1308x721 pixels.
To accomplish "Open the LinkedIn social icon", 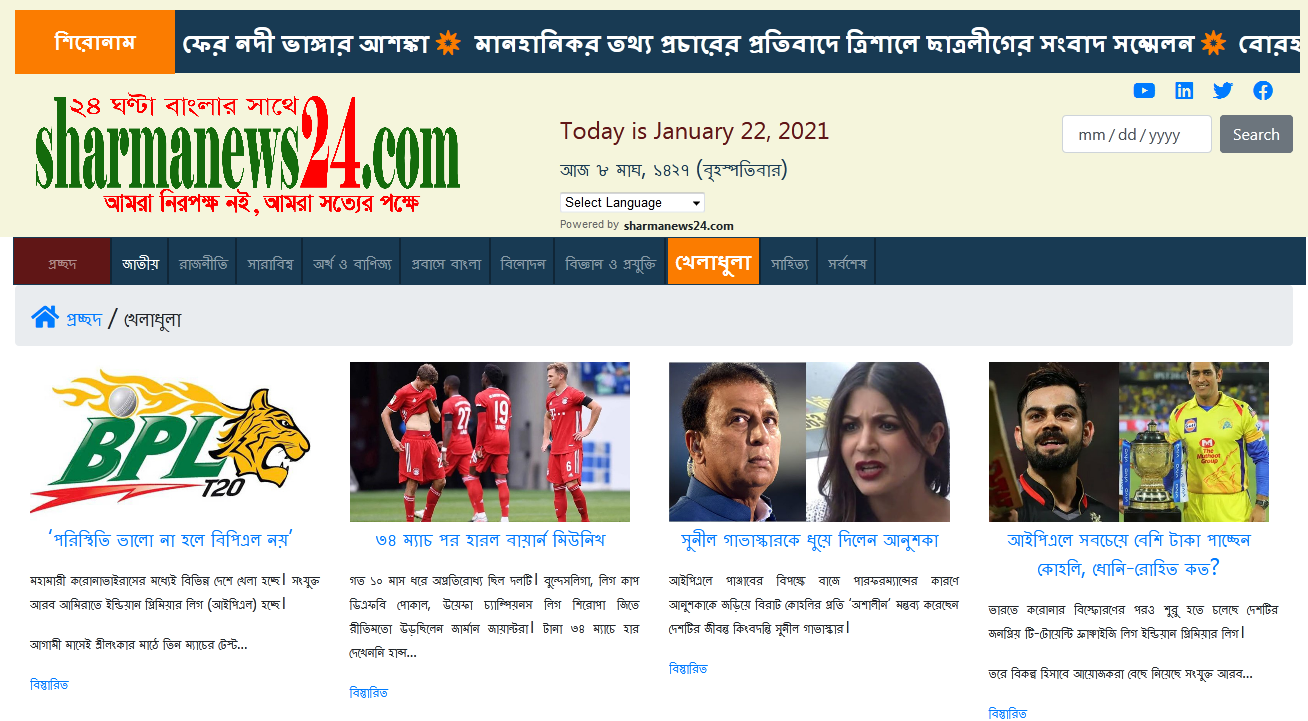I will [1184, 91].
